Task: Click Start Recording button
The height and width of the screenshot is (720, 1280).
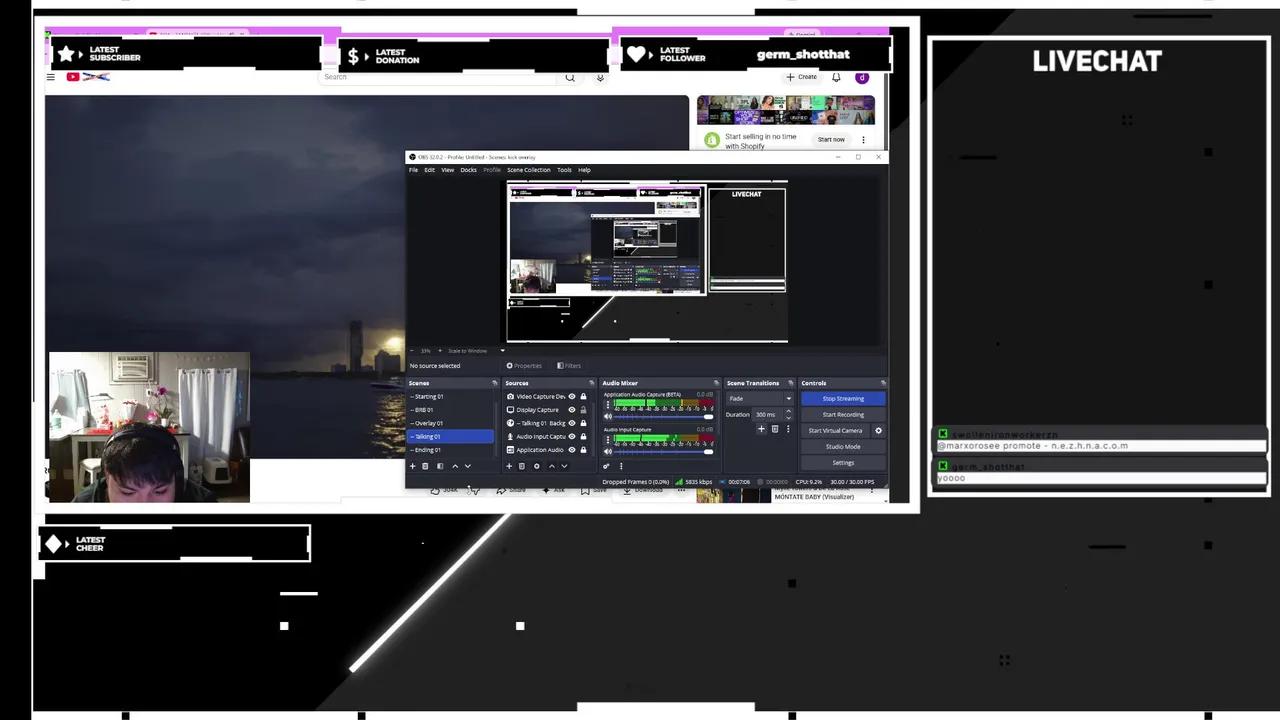Action: [x=843, y=414]
